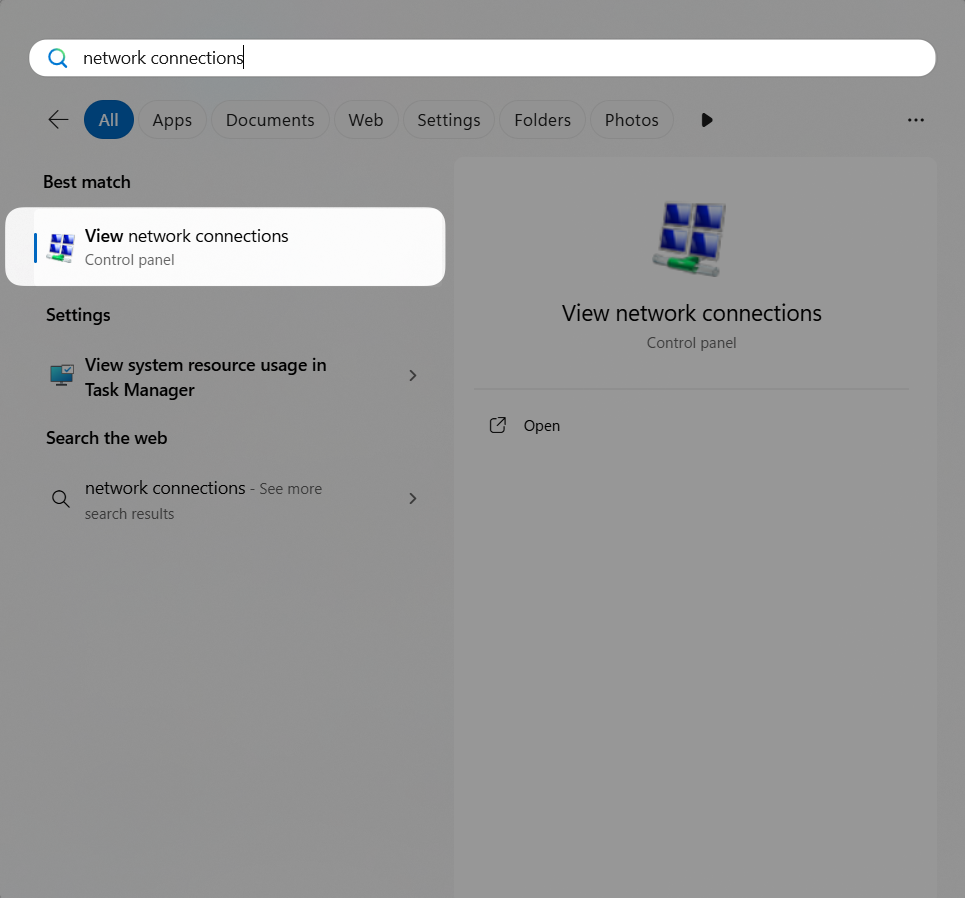Screen dimensions: 965x898
Task: Click the Open external-link icon in preview pane
Action: 497,426
